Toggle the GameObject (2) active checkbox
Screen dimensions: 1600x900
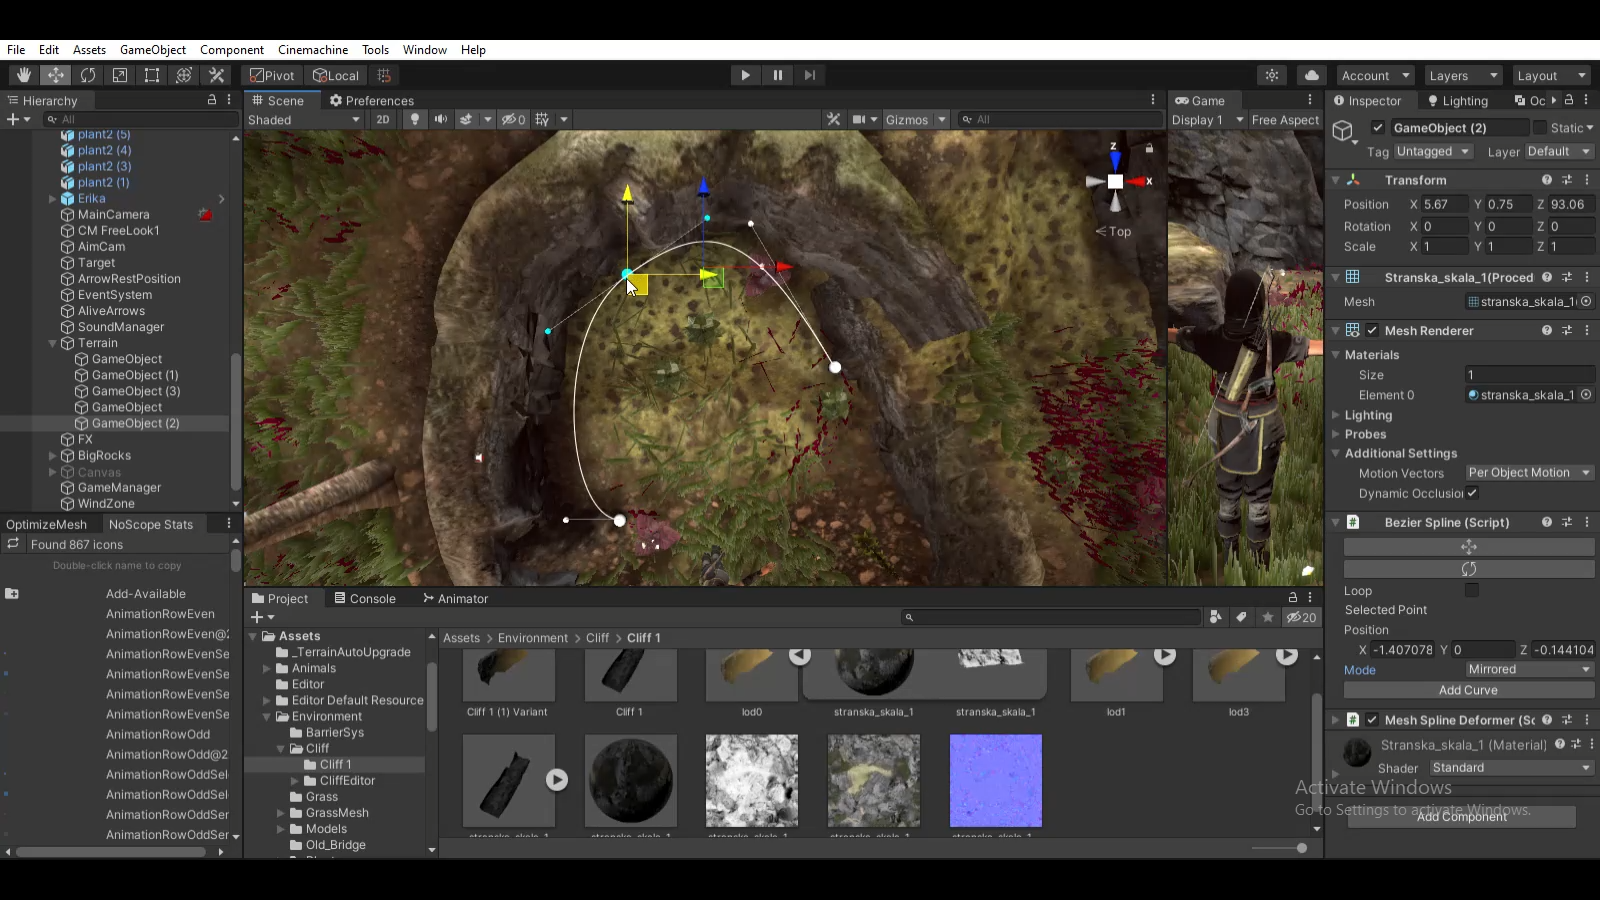click(x=1378, y=127)
